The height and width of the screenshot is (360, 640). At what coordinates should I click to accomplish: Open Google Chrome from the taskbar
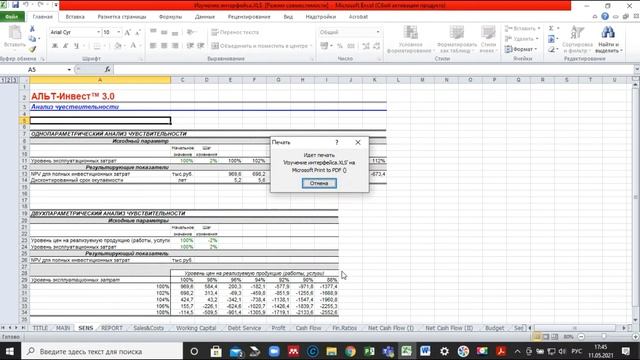(x=350, y=351)
